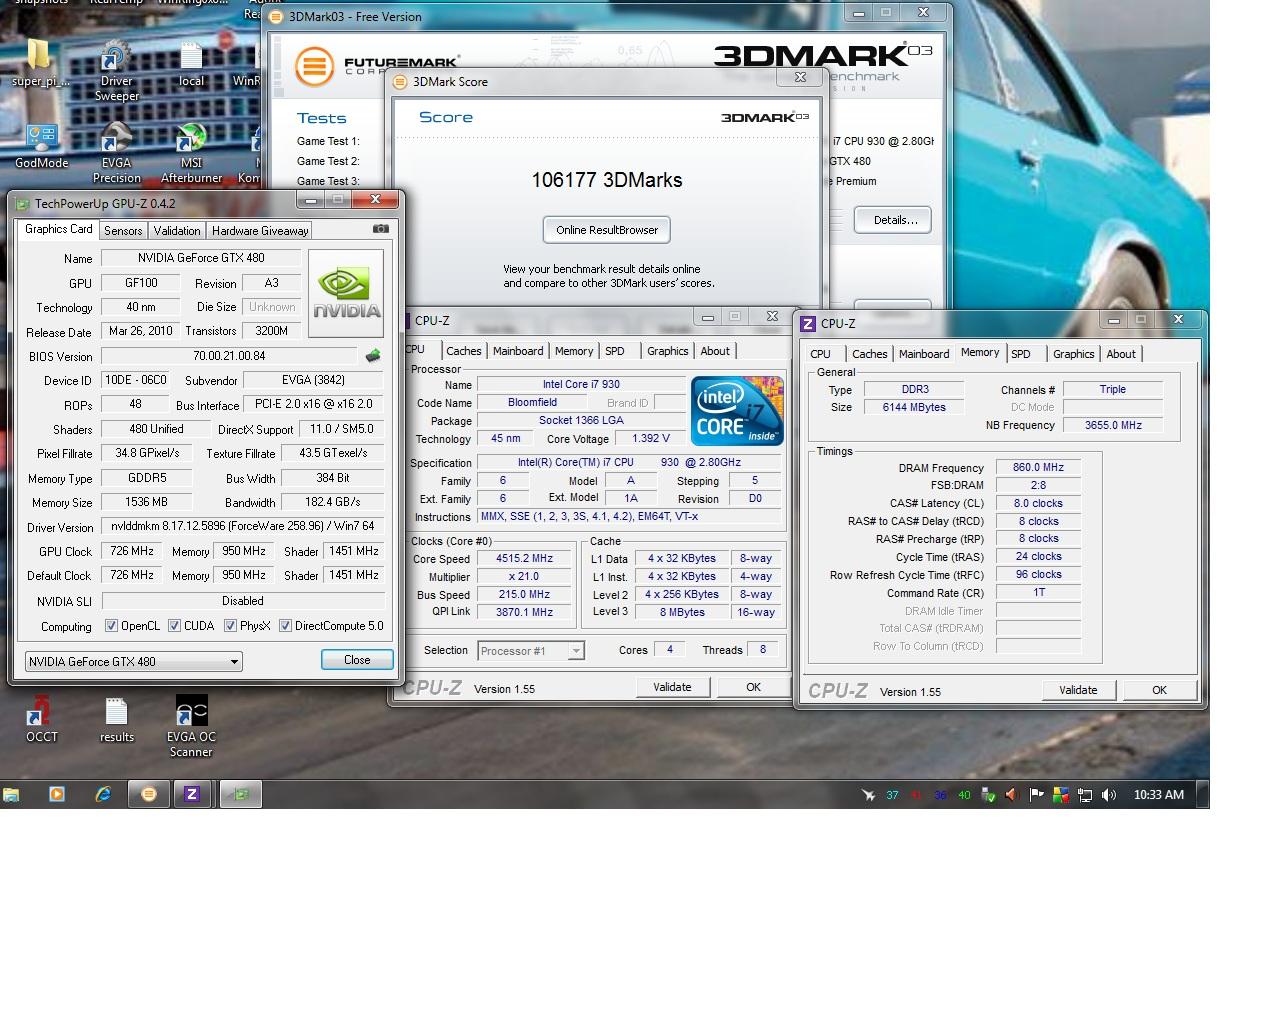
Task: Click OK in the CPU-Z memory window
Action: tap(1159, 690)
